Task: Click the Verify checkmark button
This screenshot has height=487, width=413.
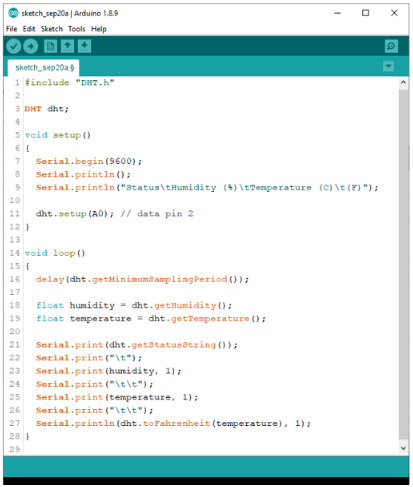Action: [14, 46]
